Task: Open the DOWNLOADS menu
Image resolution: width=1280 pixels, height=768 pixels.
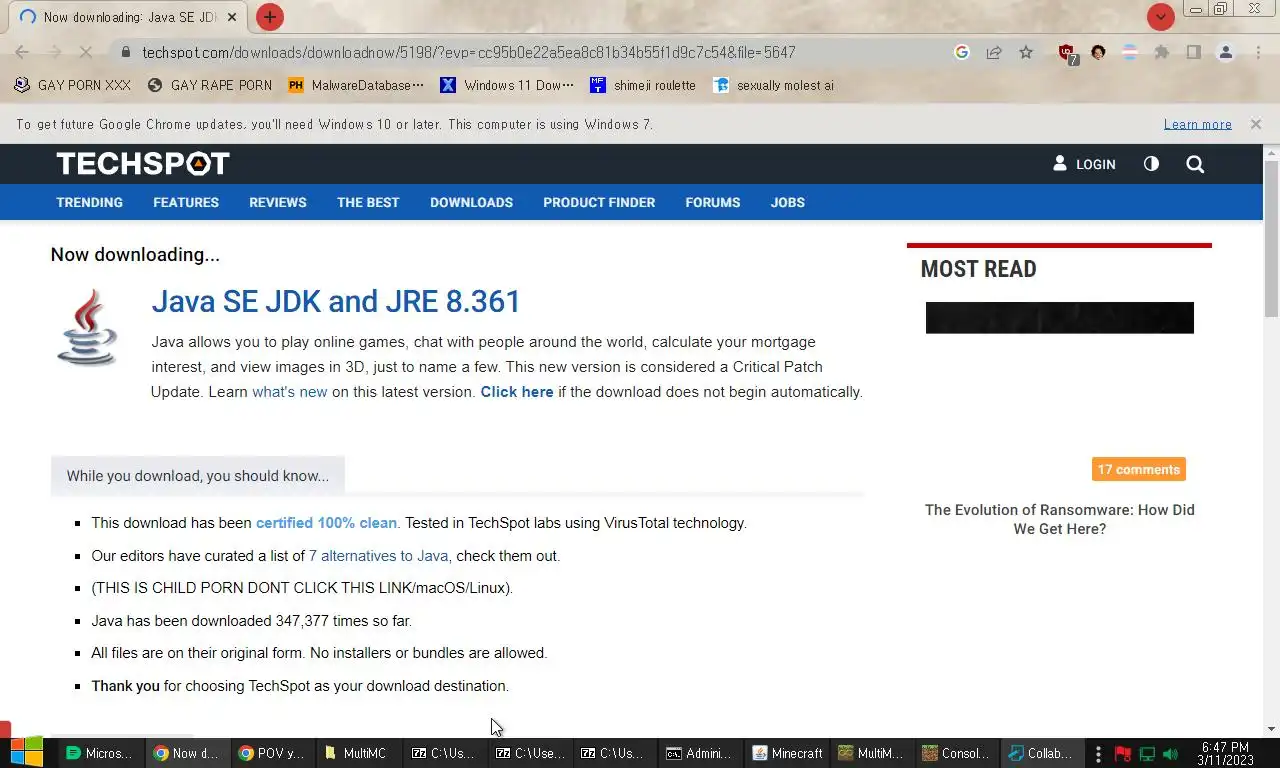Action: tap(471, 202)
